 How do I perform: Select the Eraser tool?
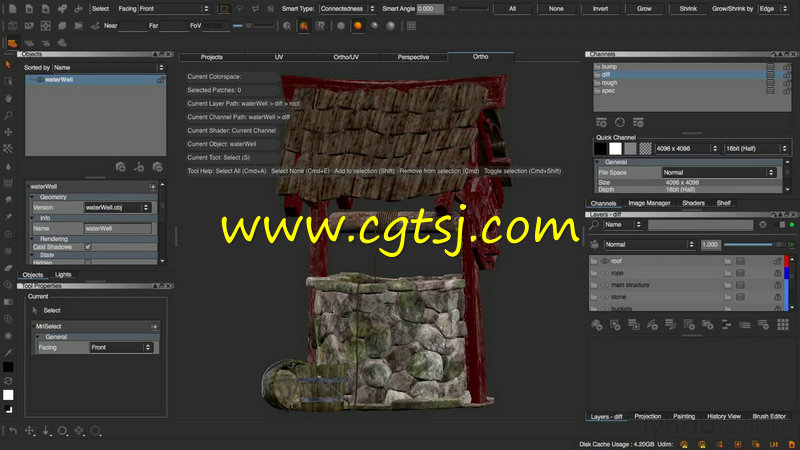coord(8,268)
